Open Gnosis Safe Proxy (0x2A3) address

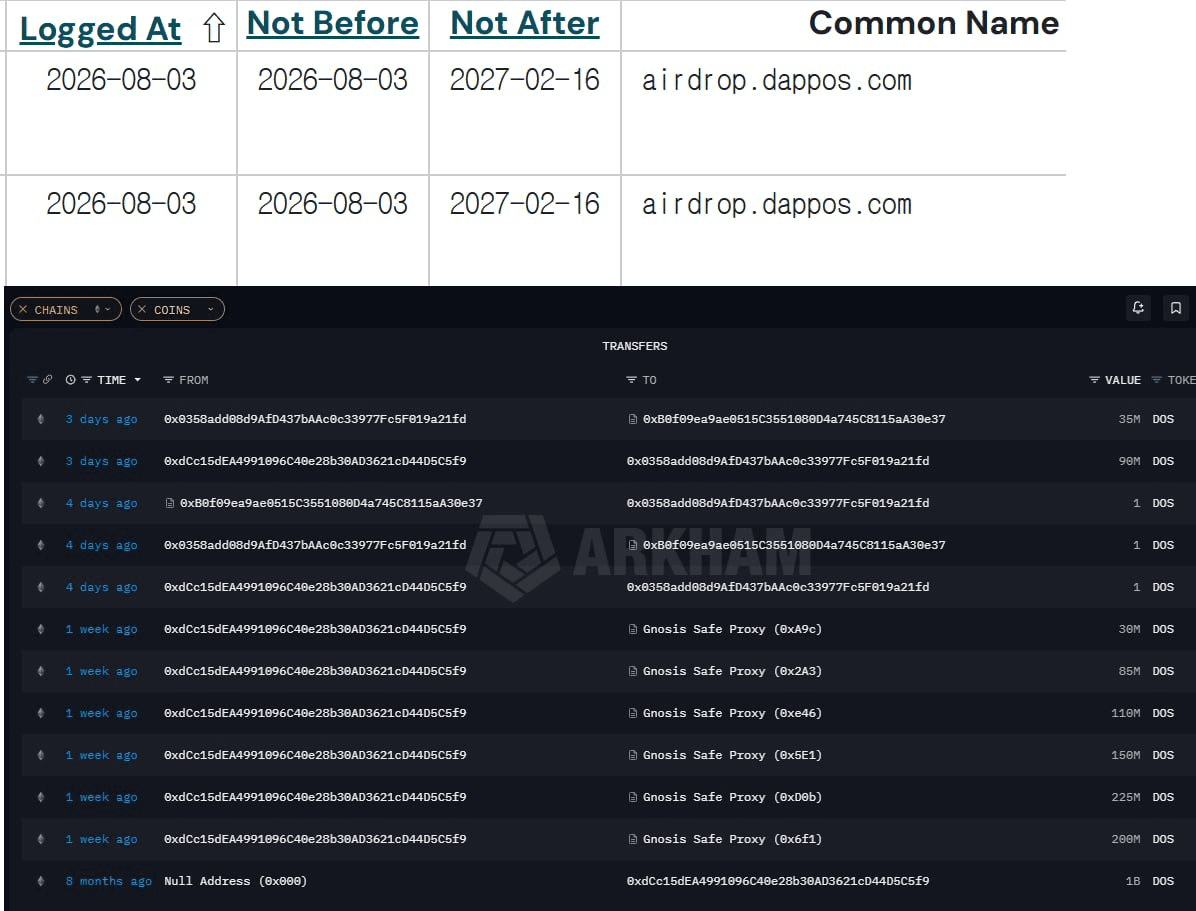click(x=732, y=671)
